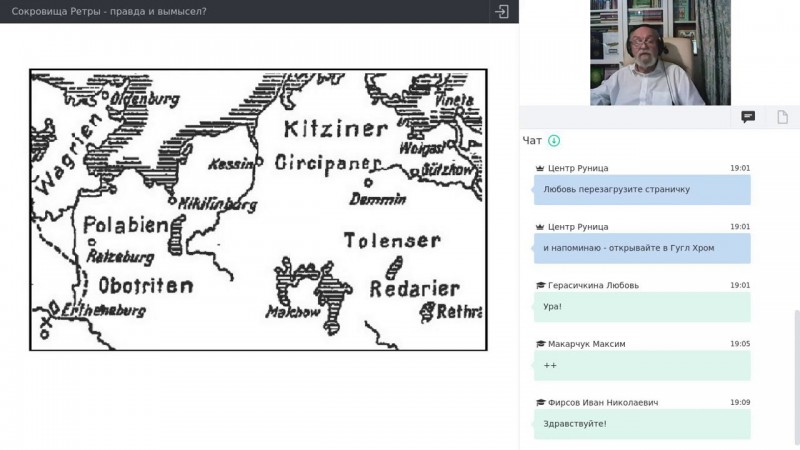Open the chat tab speech-bubble icon
This screenshot has height=450, width=800.
747,117
